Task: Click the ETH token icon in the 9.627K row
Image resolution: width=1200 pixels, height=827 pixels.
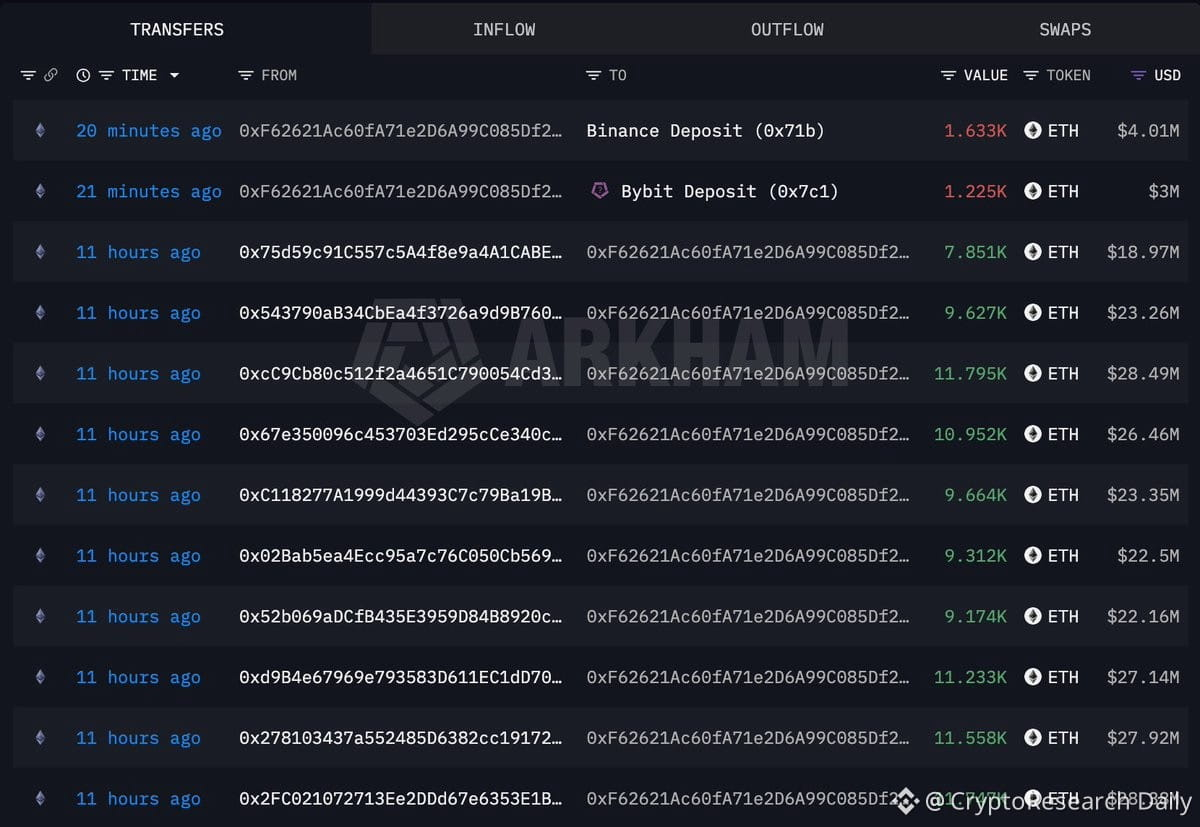Action: tap(1033, 313)
